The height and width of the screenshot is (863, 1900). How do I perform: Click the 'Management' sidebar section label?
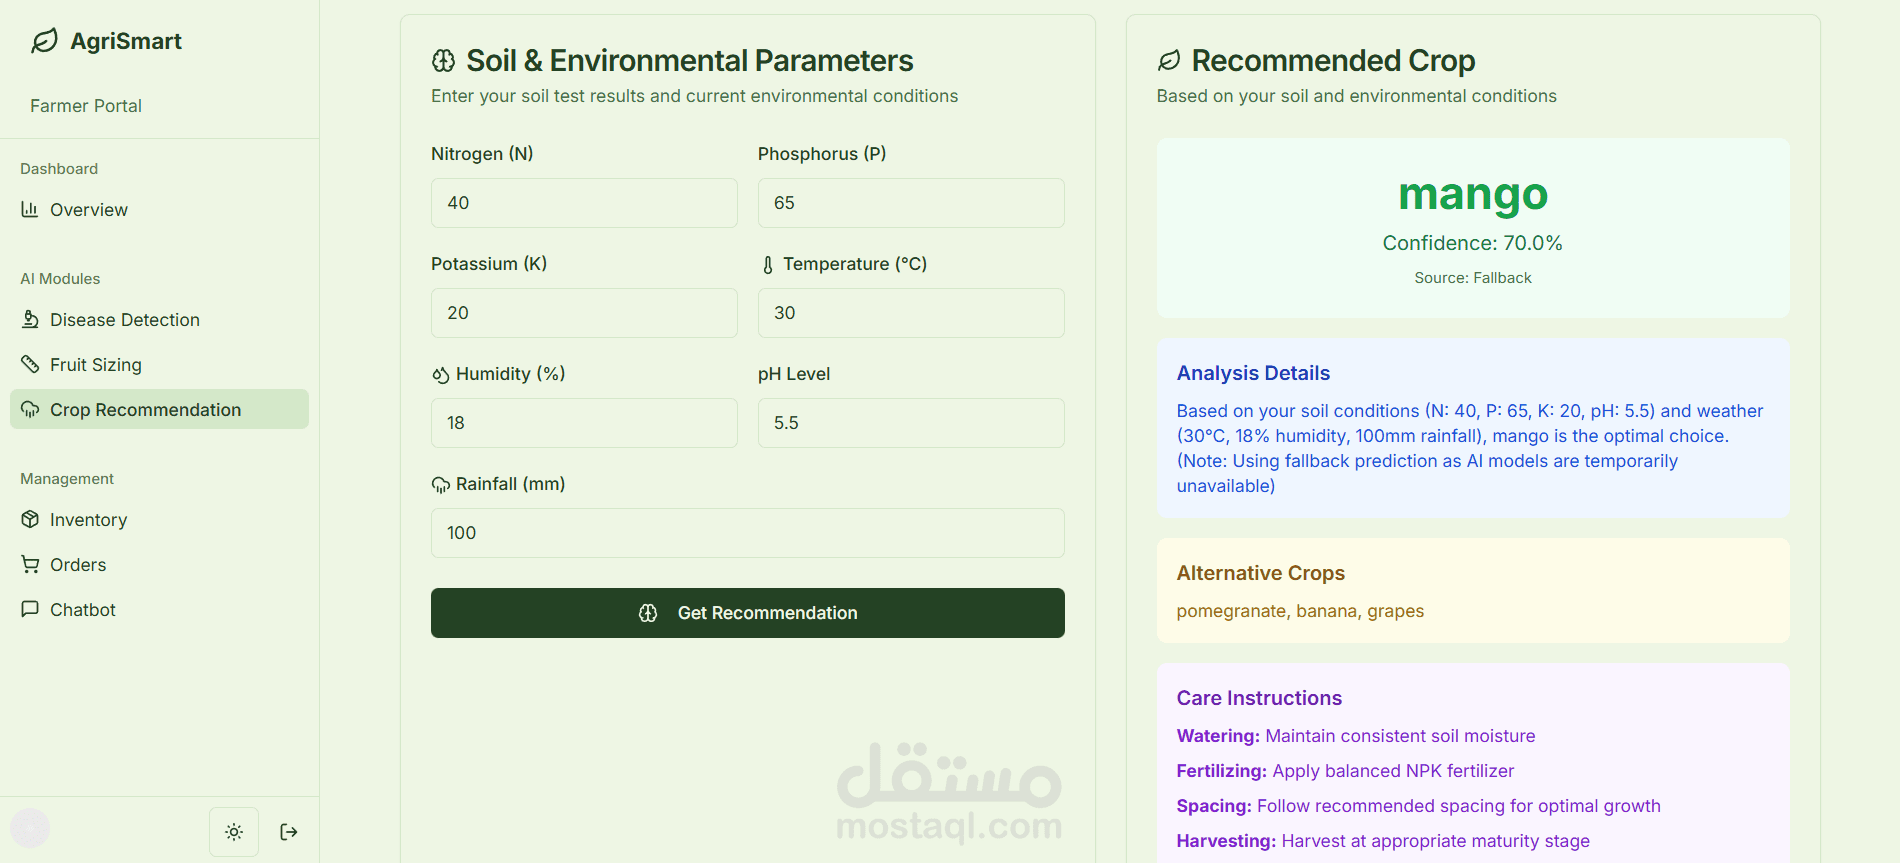click(67, 479)
